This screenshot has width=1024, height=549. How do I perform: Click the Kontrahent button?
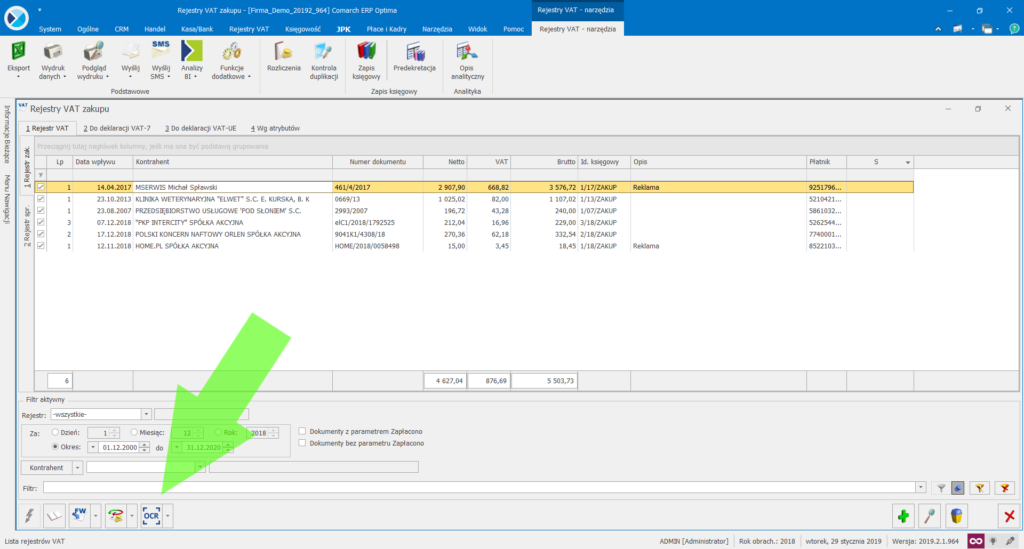[x=46, y=467]
